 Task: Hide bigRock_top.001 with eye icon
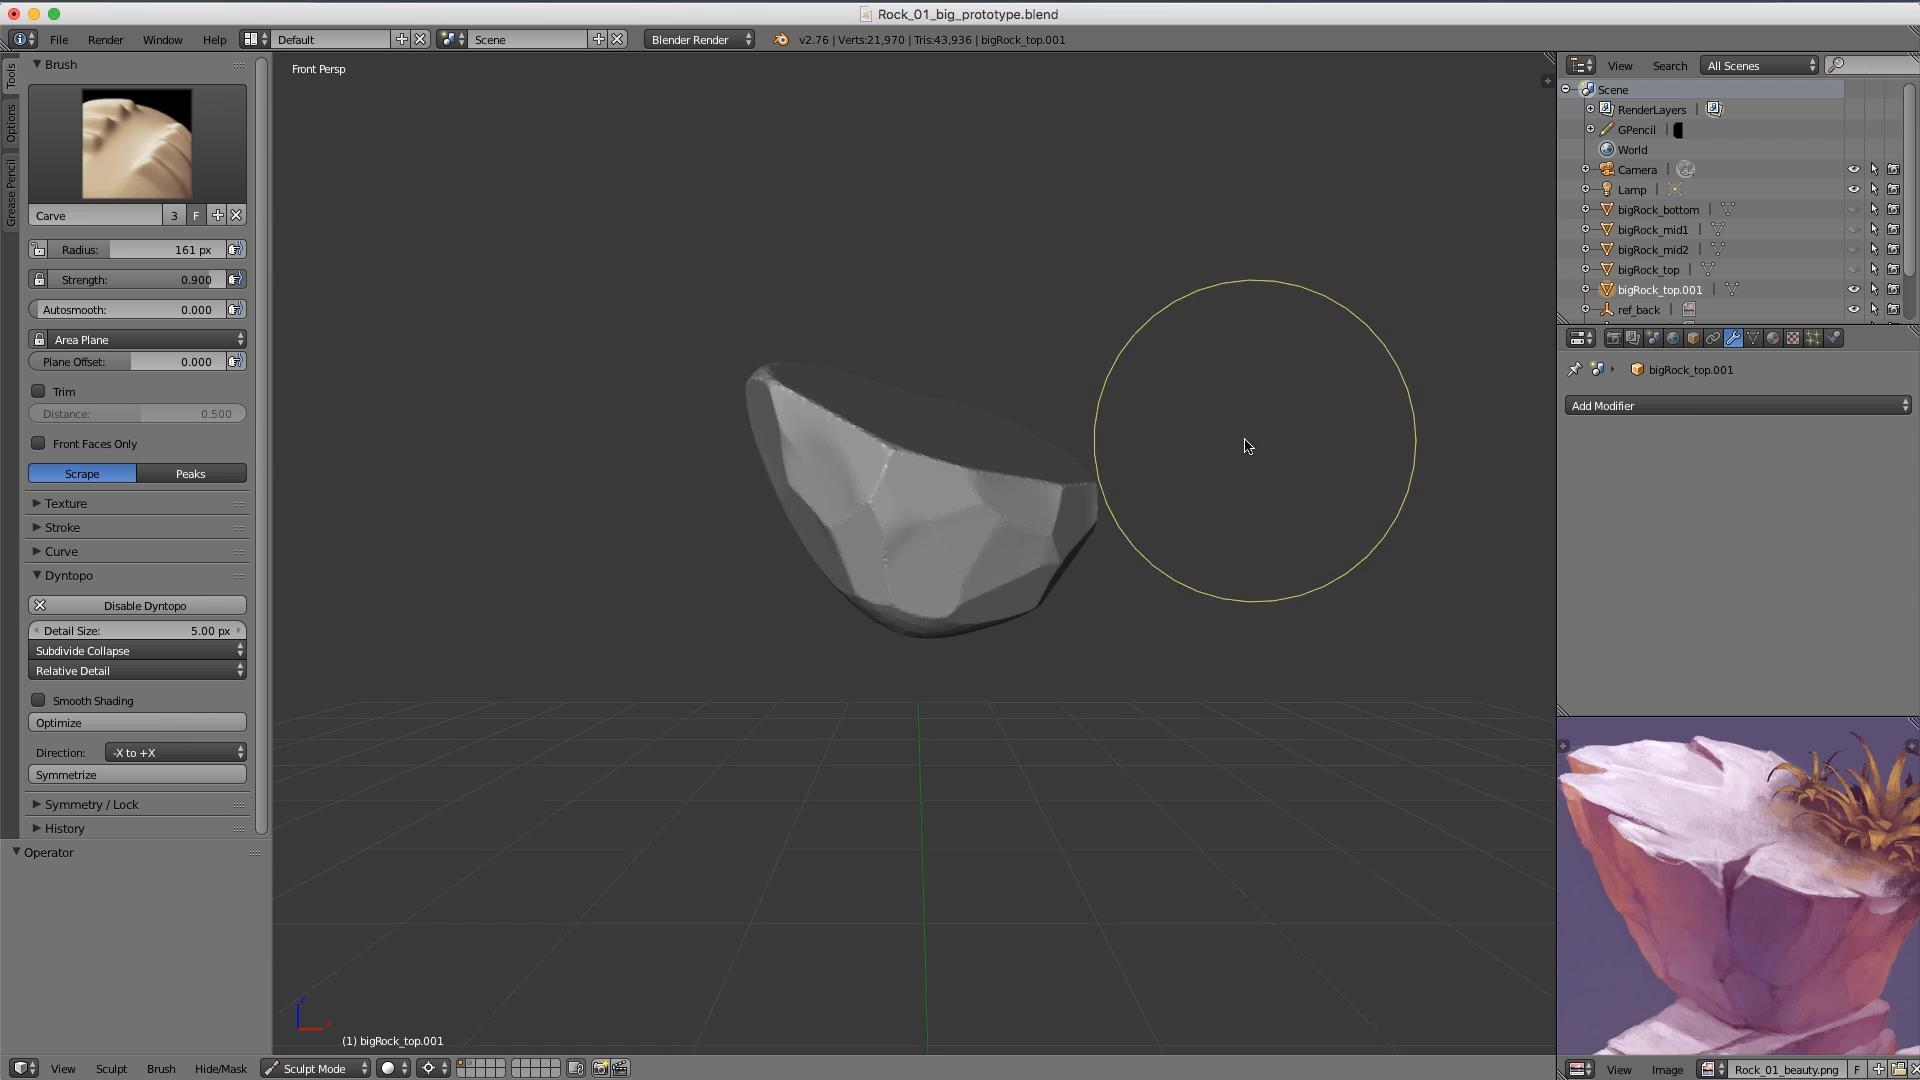point(1854,289)
